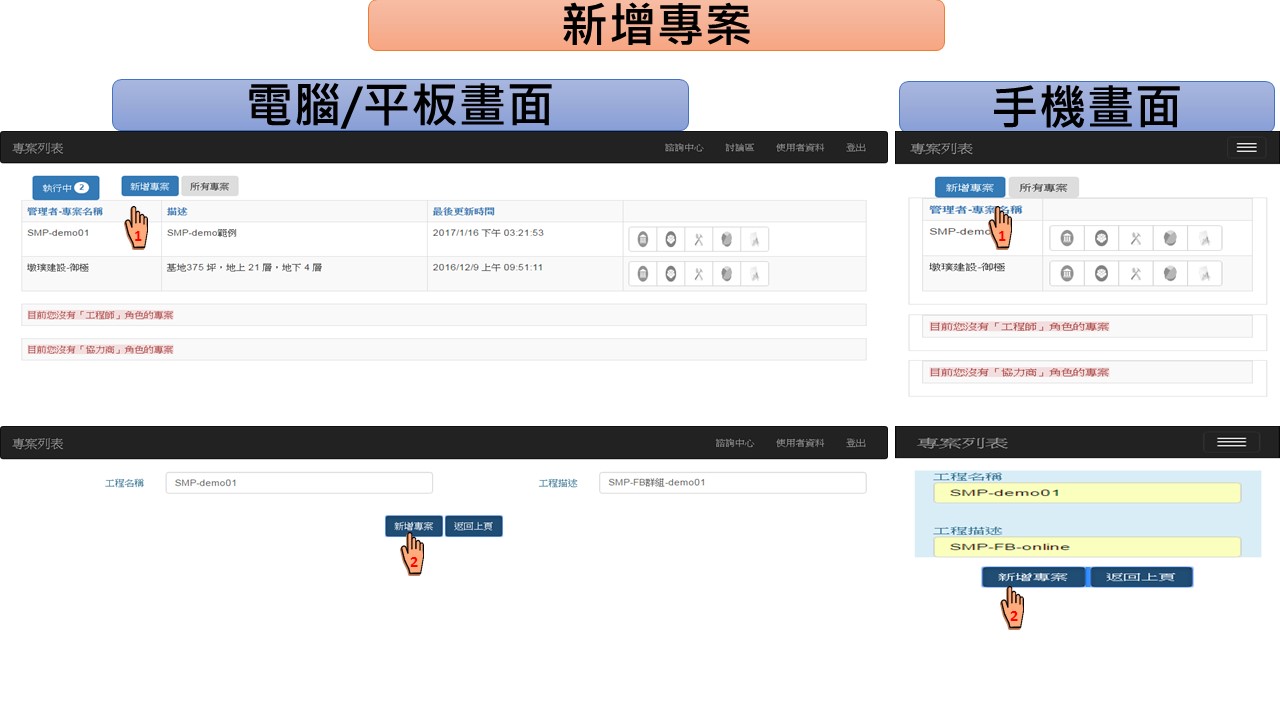Click trash icon for SMP-demo01 in desktop view
Screen dimensions: 1280x720
pos(643,240)
